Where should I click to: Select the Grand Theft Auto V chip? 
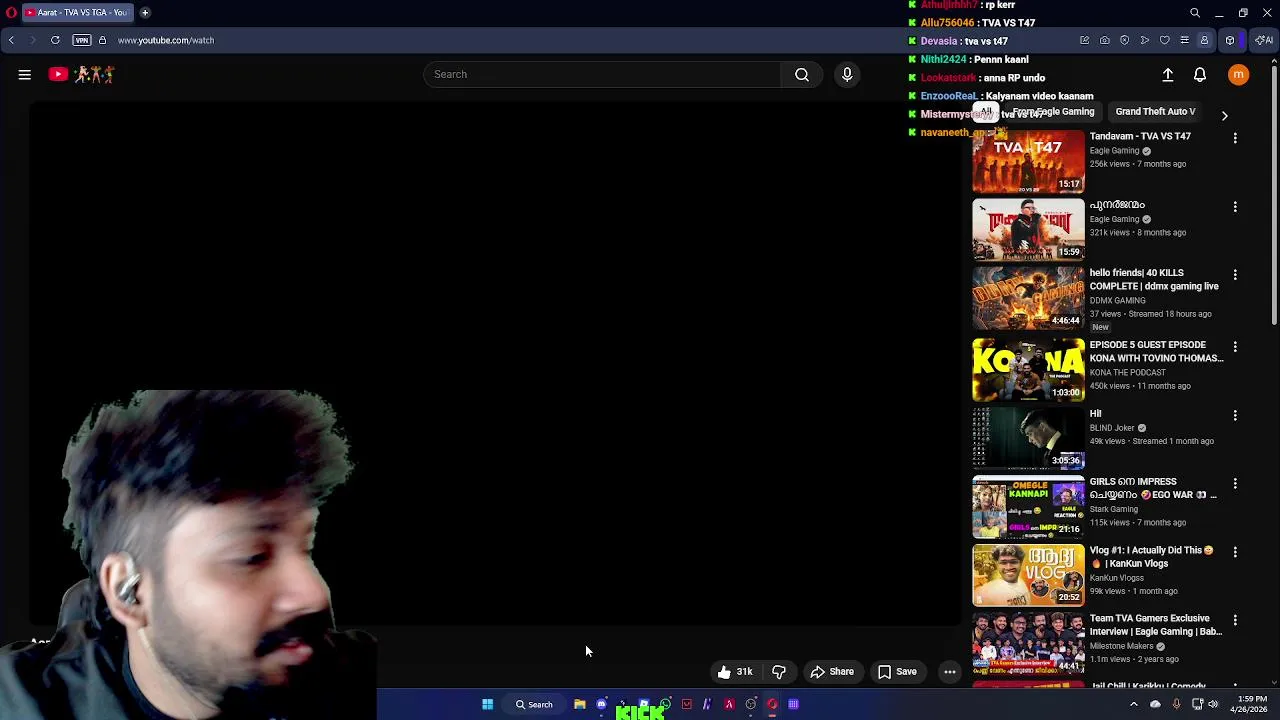pyautogui.click(x=1155, y=112)
